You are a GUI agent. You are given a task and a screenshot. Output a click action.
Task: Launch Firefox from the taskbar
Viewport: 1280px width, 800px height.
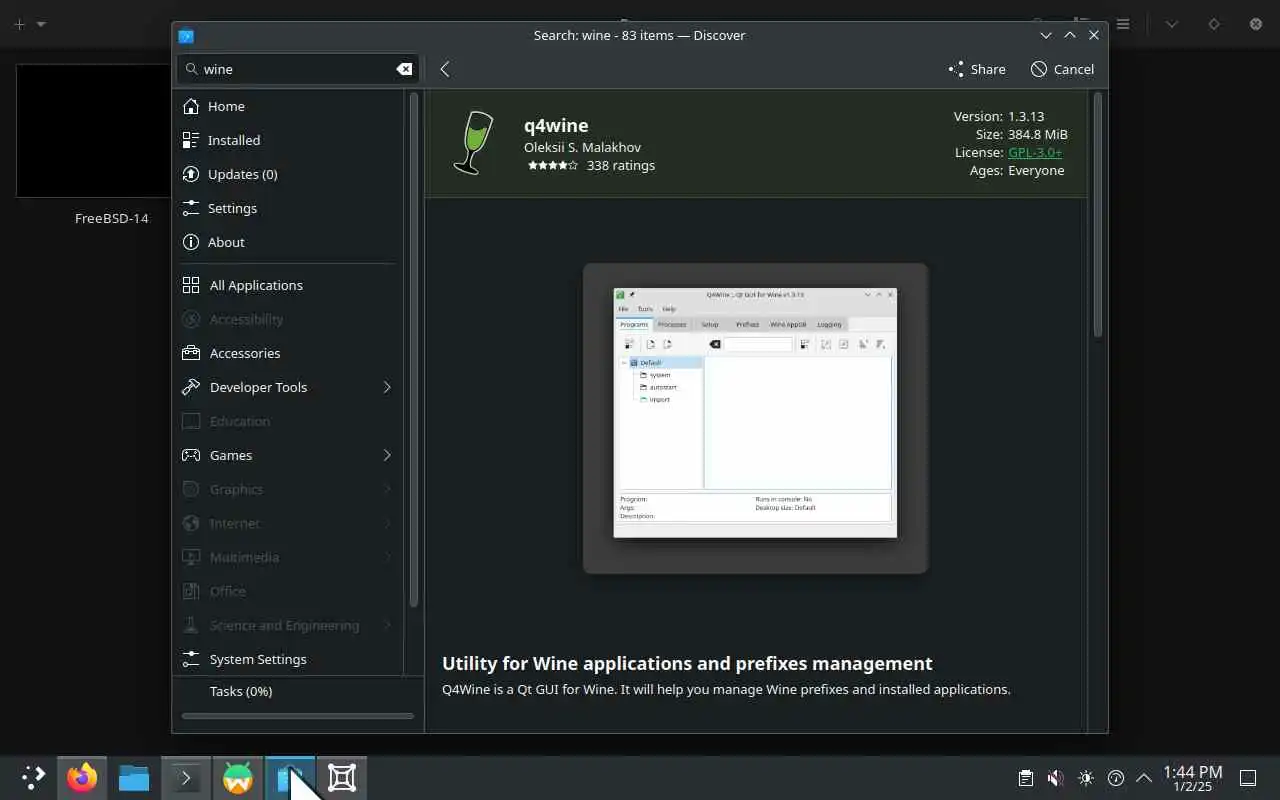click(82, 778)
